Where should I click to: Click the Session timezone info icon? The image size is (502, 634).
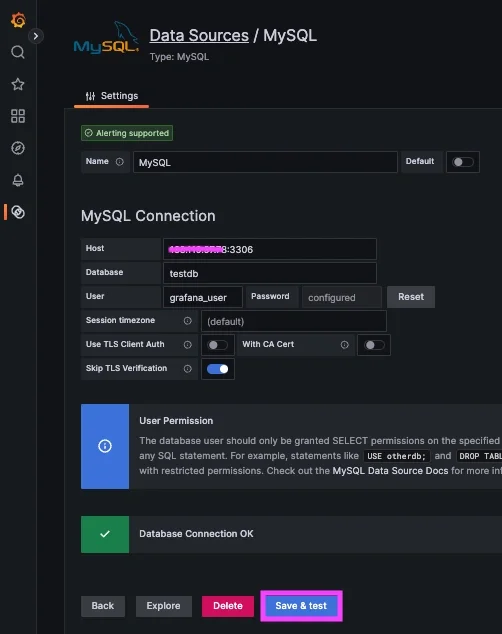(188, 321)
